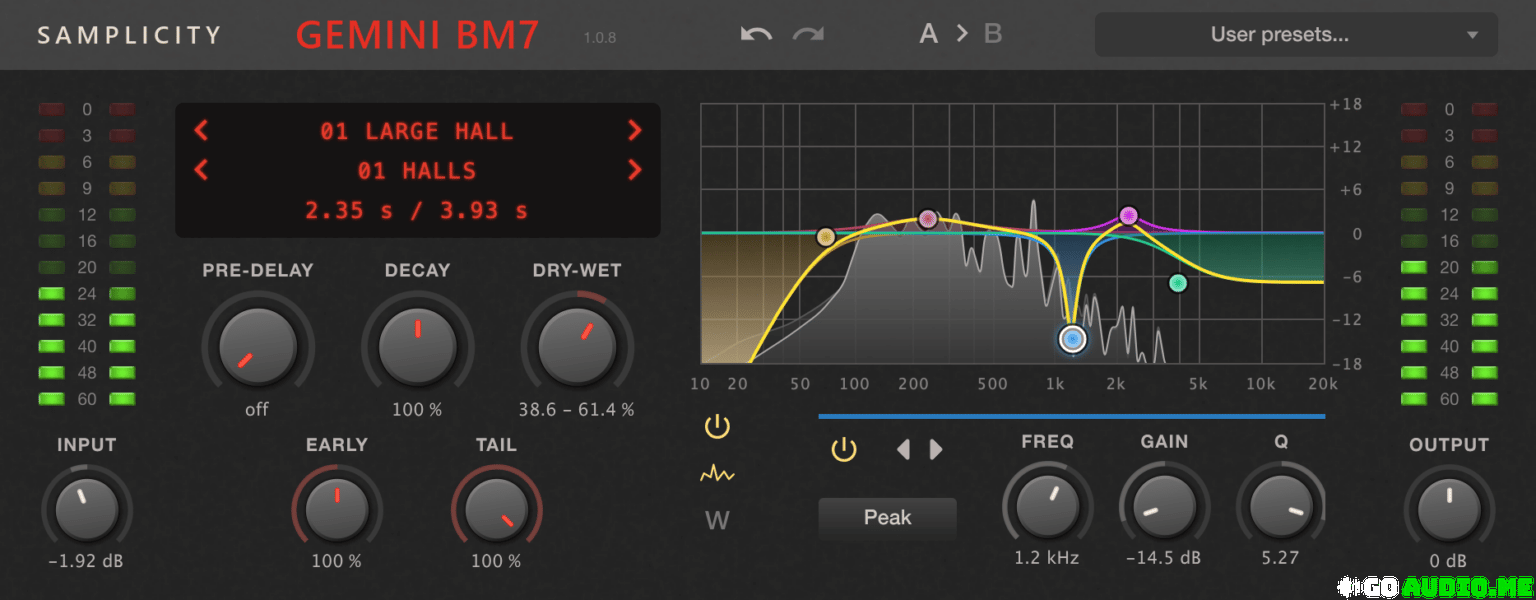The width and height of the screenshot is (1536, 600).
Task: Toggle the selected EQ band power button
Action: pyautogui.click(x=844, y=450)
